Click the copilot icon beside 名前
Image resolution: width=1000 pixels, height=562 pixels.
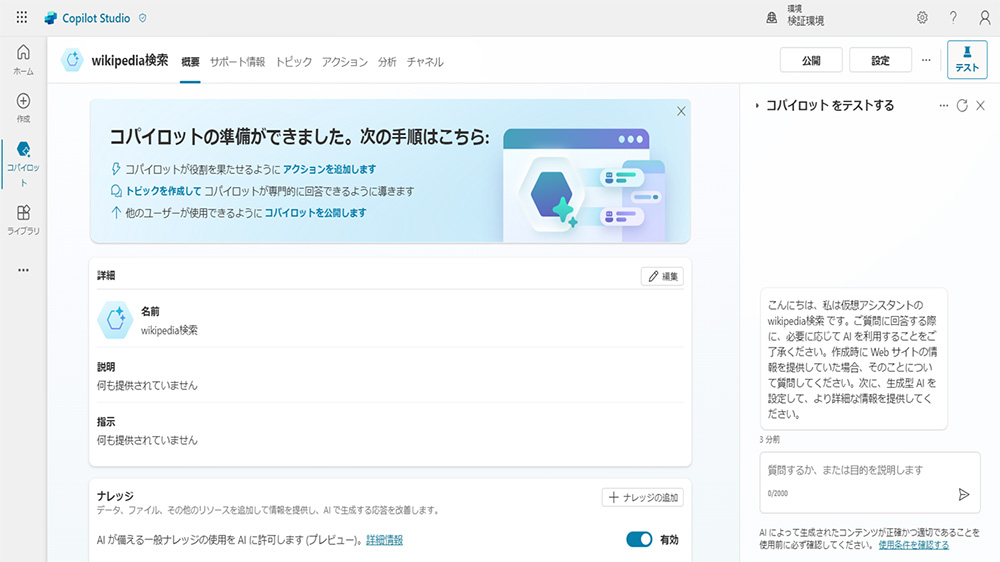click(115, 320)
